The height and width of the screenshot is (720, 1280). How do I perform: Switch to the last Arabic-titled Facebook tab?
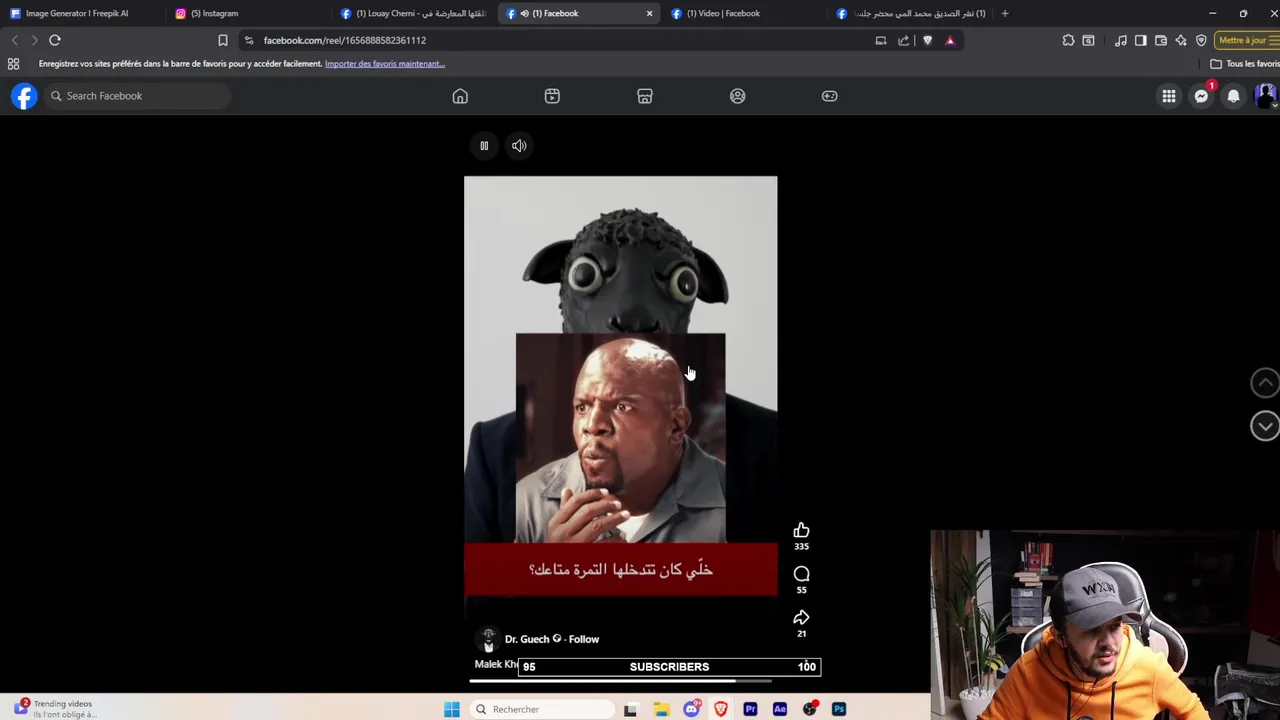[912, 13]
